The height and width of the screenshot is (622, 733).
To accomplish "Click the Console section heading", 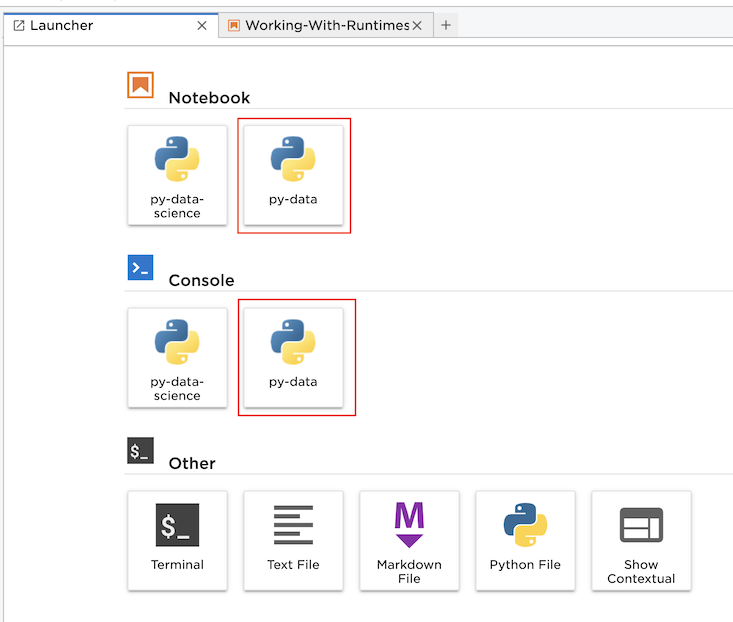I will coord(201,281).
